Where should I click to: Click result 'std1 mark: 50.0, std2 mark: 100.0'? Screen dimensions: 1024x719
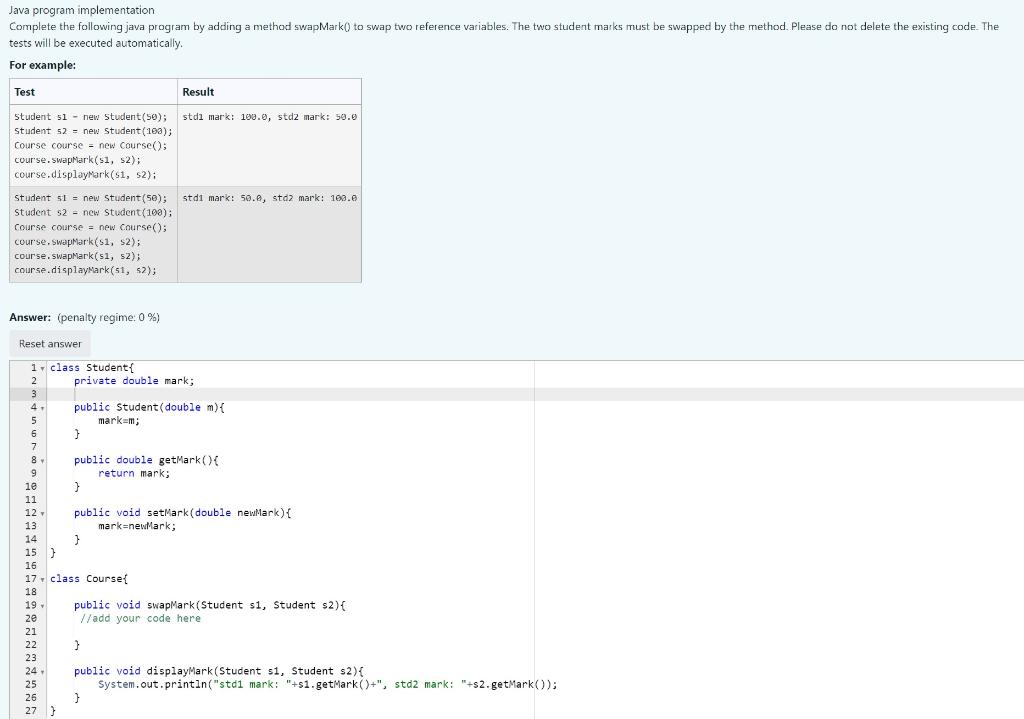click(270, 198)
